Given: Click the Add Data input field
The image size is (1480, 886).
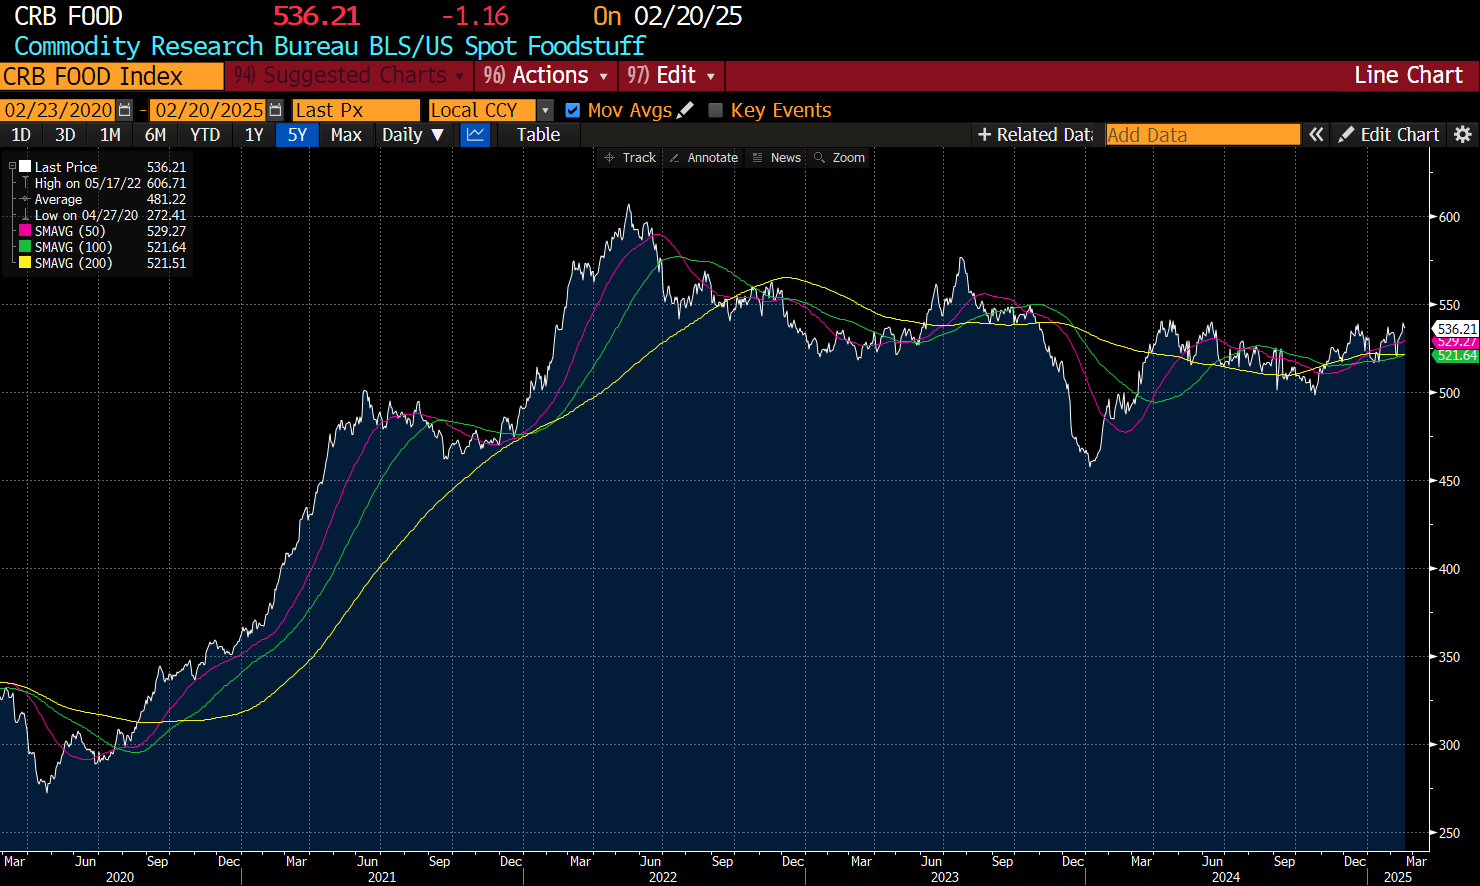Looking at the screenshot, I should coord(1203,135).
